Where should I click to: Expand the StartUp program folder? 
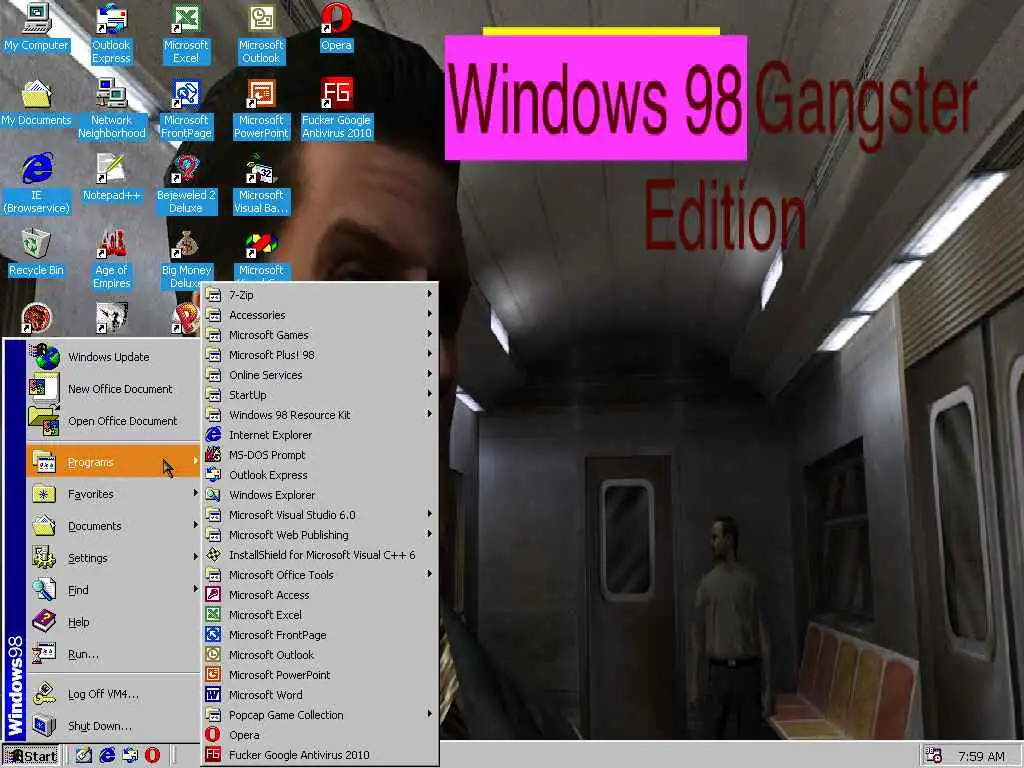(320, 394)
